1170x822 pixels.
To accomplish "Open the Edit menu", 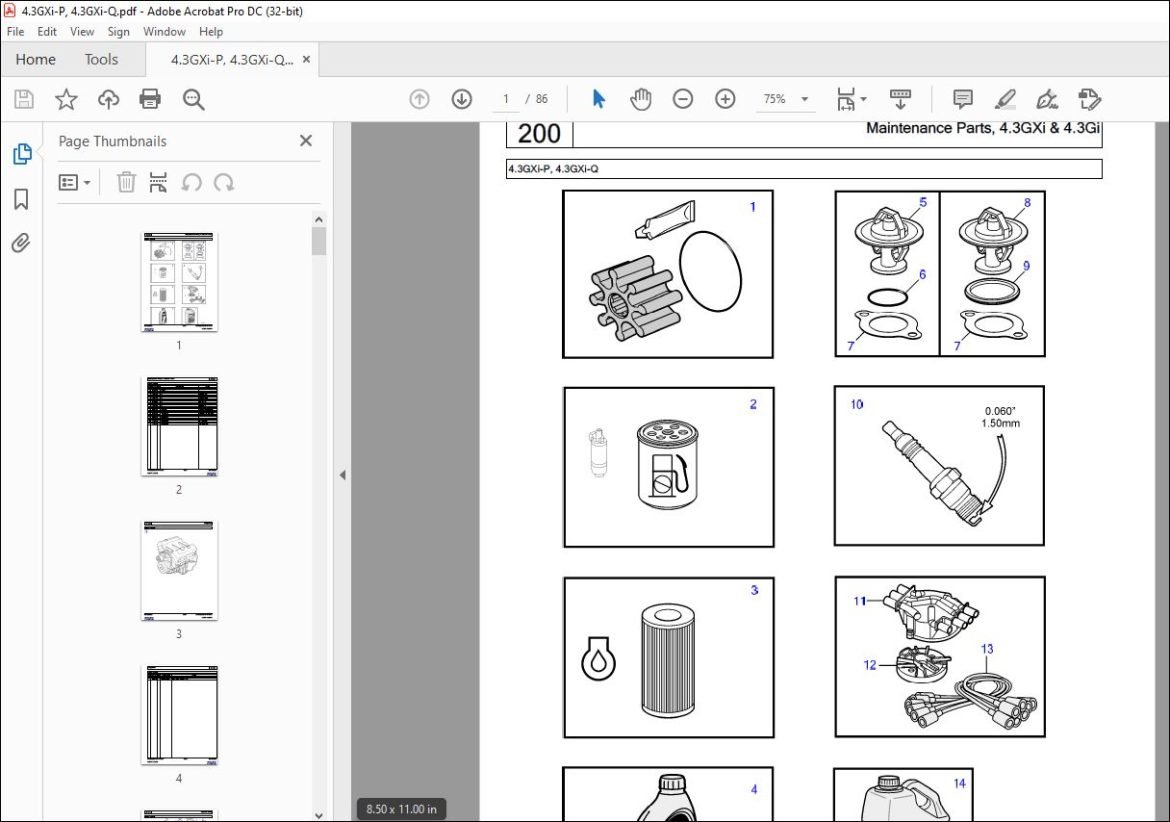I will pos(47,31).
